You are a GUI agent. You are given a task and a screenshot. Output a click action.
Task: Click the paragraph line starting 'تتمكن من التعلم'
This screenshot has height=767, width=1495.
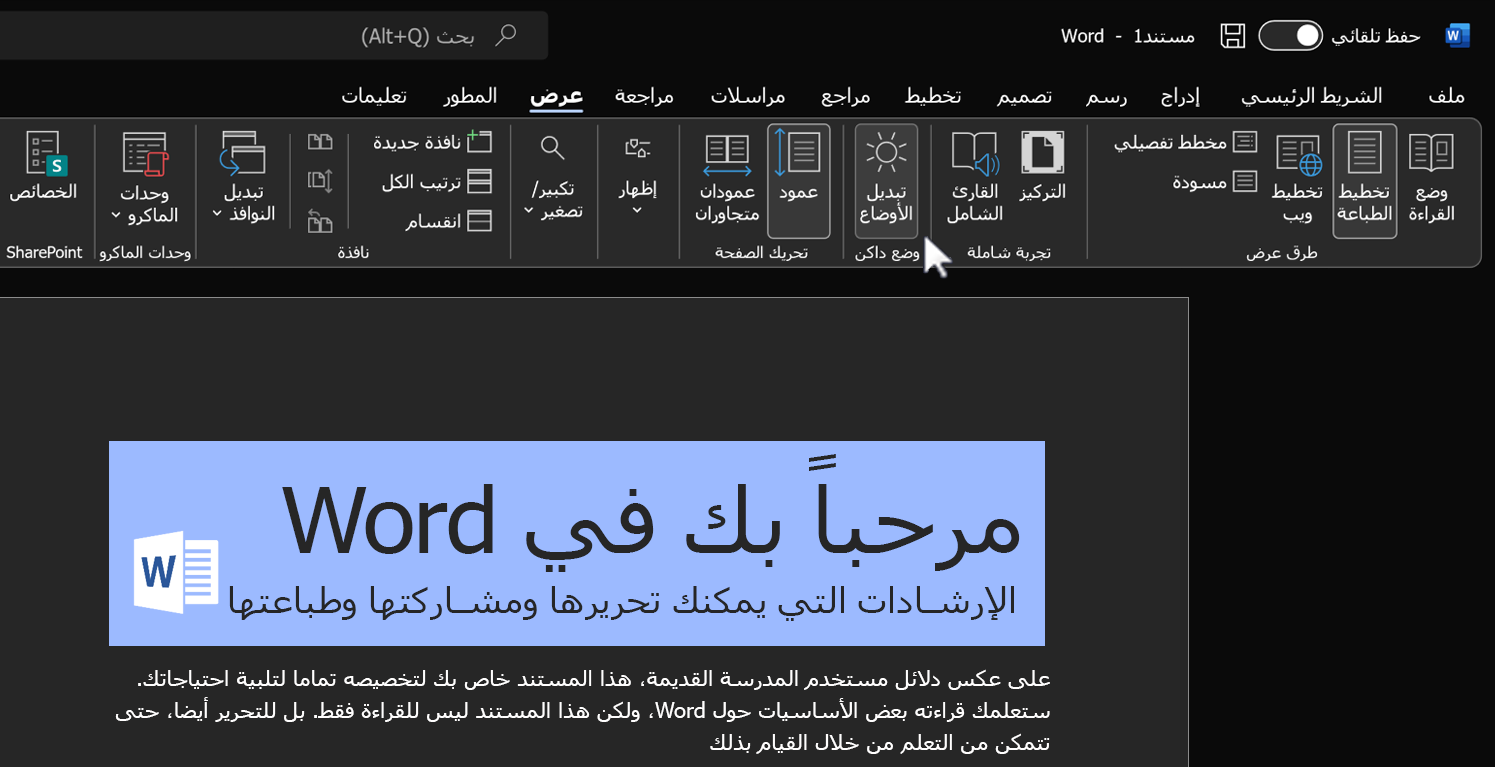(881, 743)
